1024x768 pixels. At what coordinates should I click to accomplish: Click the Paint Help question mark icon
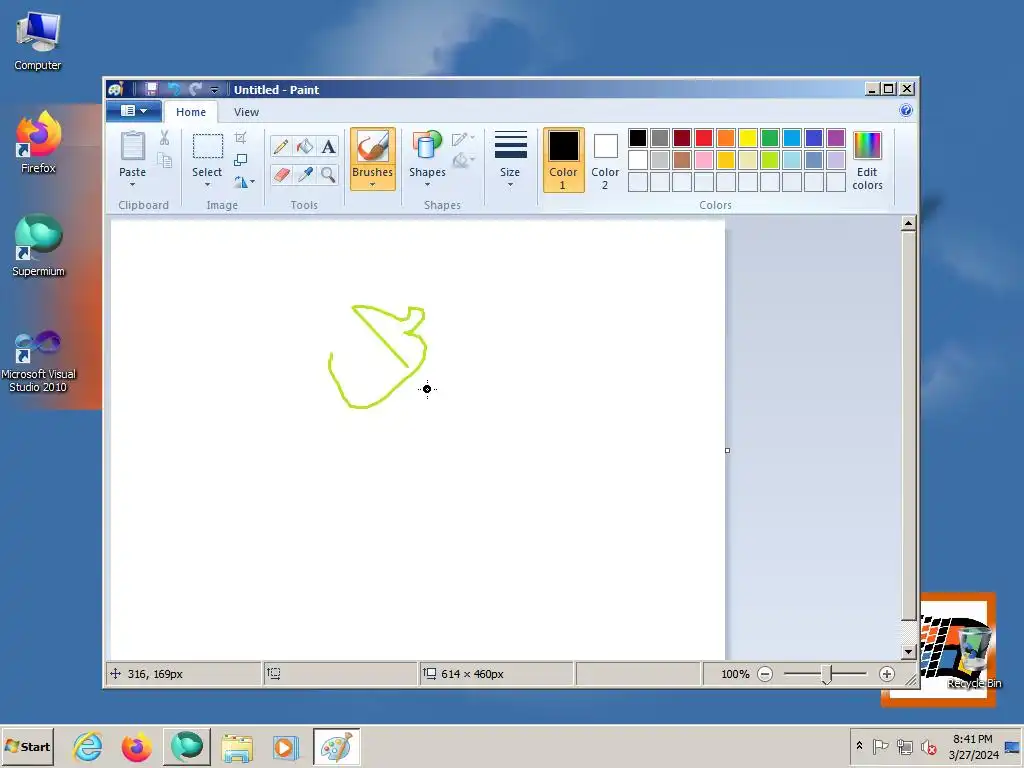pos(906,110)
